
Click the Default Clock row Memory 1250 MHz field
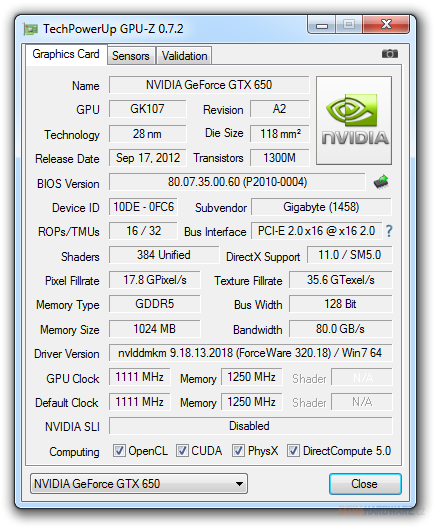tap(251, 402)
